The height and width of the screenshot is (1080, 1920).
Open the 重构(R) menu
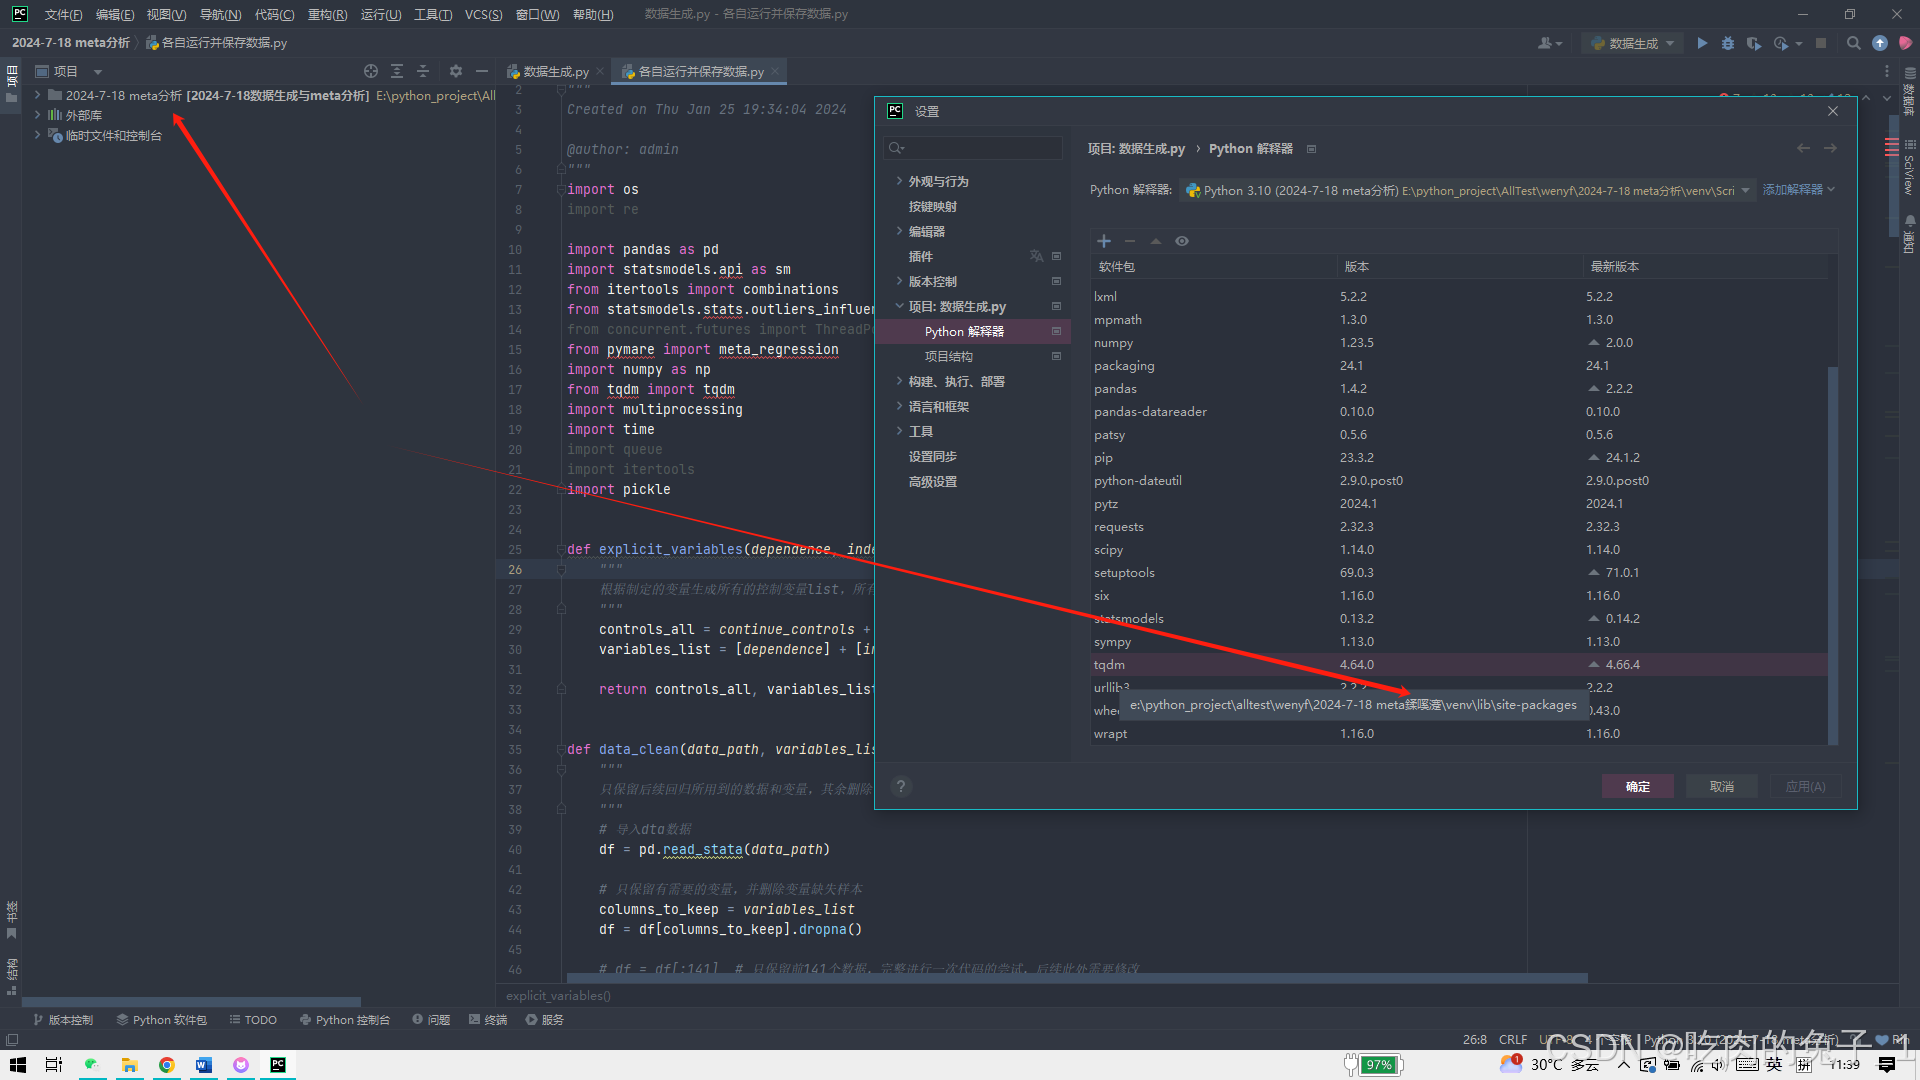pyautogui.click(x=327, y=14)
